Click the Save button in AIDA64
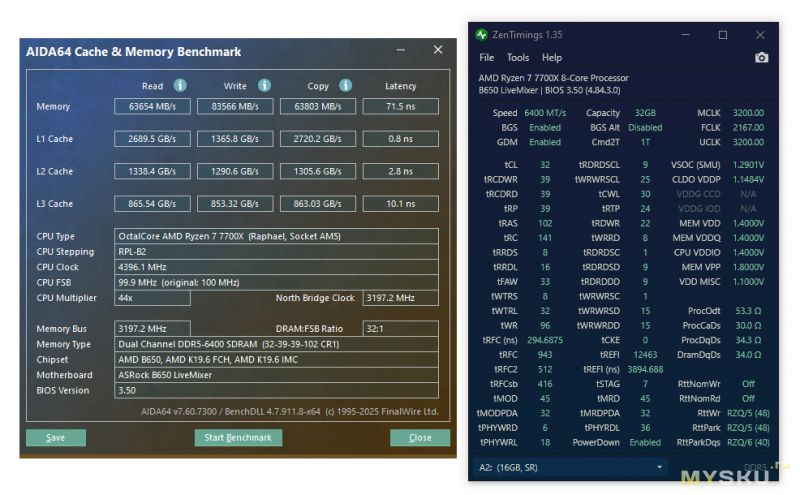This screenshot has height=495, width=800. tap(56, 438)
